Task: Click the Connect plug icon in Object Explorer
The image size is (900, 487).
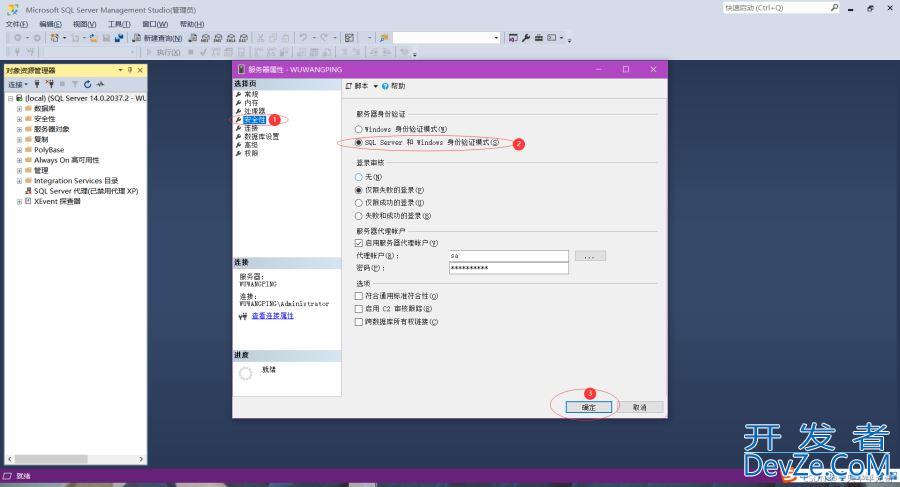Action: coord(37,84)
